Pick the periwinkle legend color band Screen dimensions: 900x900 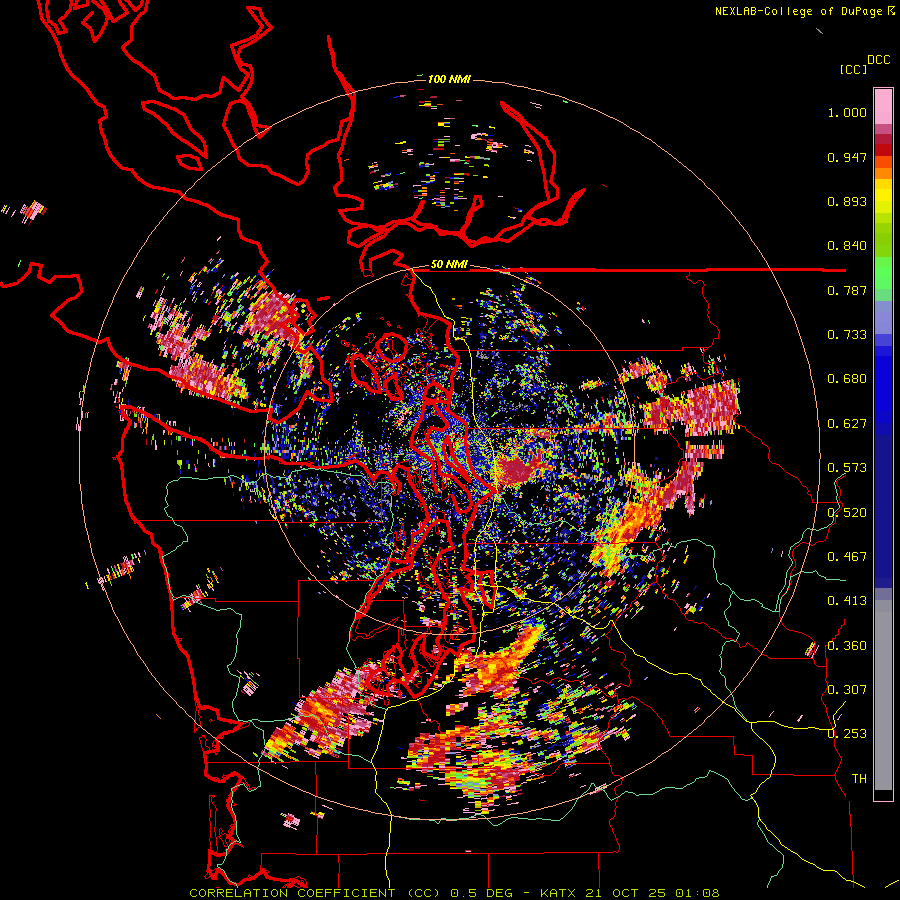[x=883, y=317]
